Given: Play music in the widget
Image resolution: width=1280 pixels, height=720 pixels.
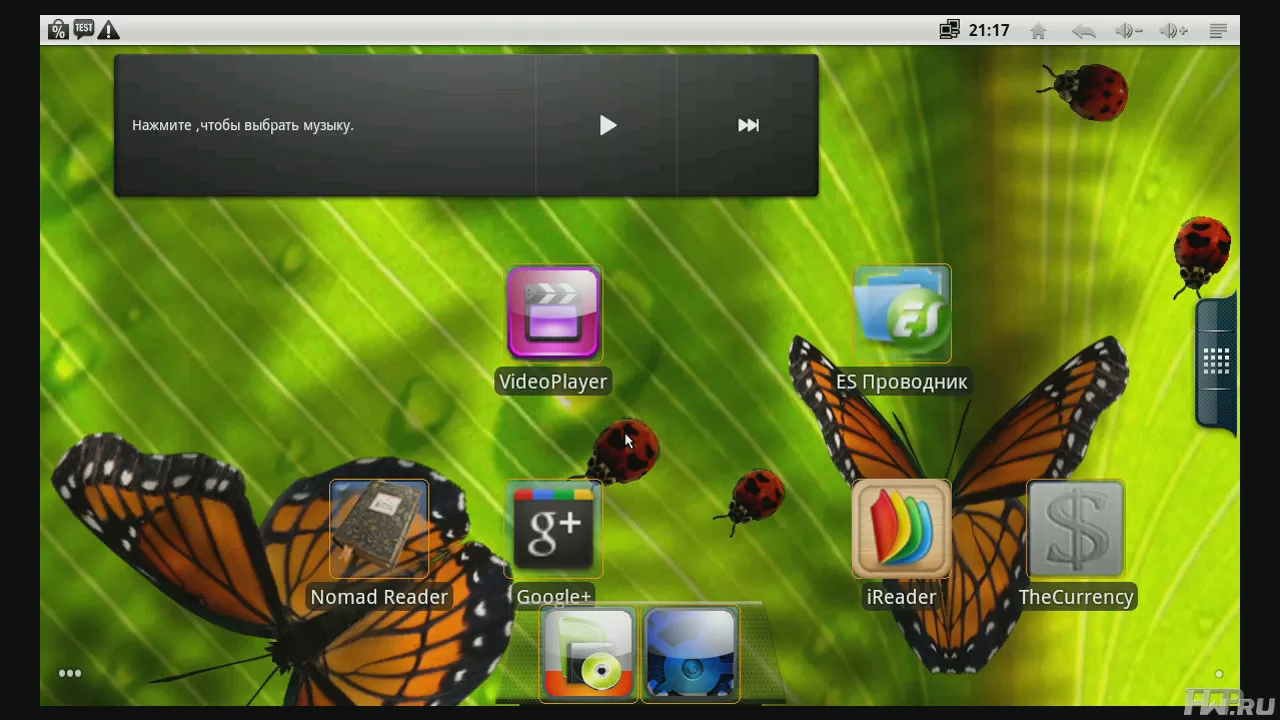Looking at the screenshot, I should click(607, 125).
